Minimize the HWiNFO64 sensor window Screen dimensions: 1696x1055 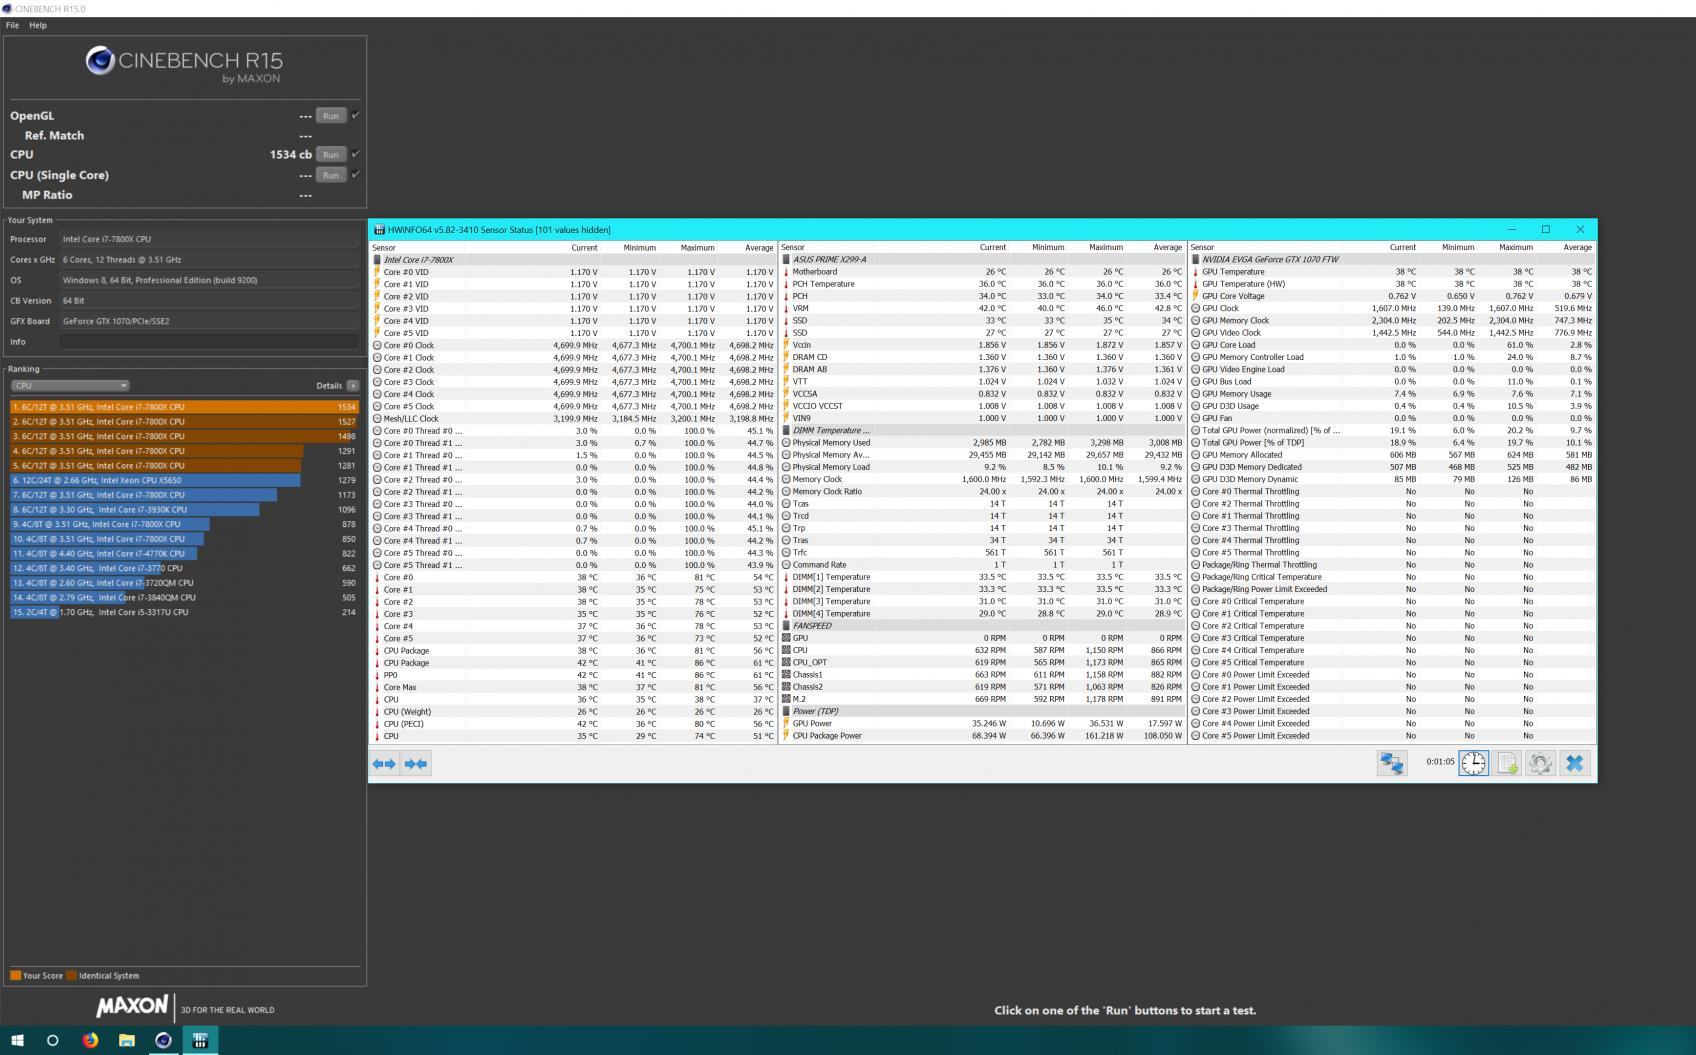[x=1511, y=230]
